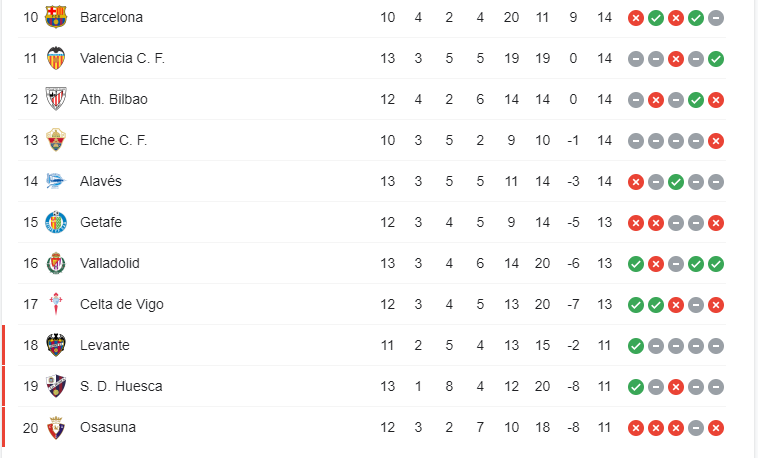Click Barcelona's first form result icon
The image size is (758, 458).
coord(635,18)
